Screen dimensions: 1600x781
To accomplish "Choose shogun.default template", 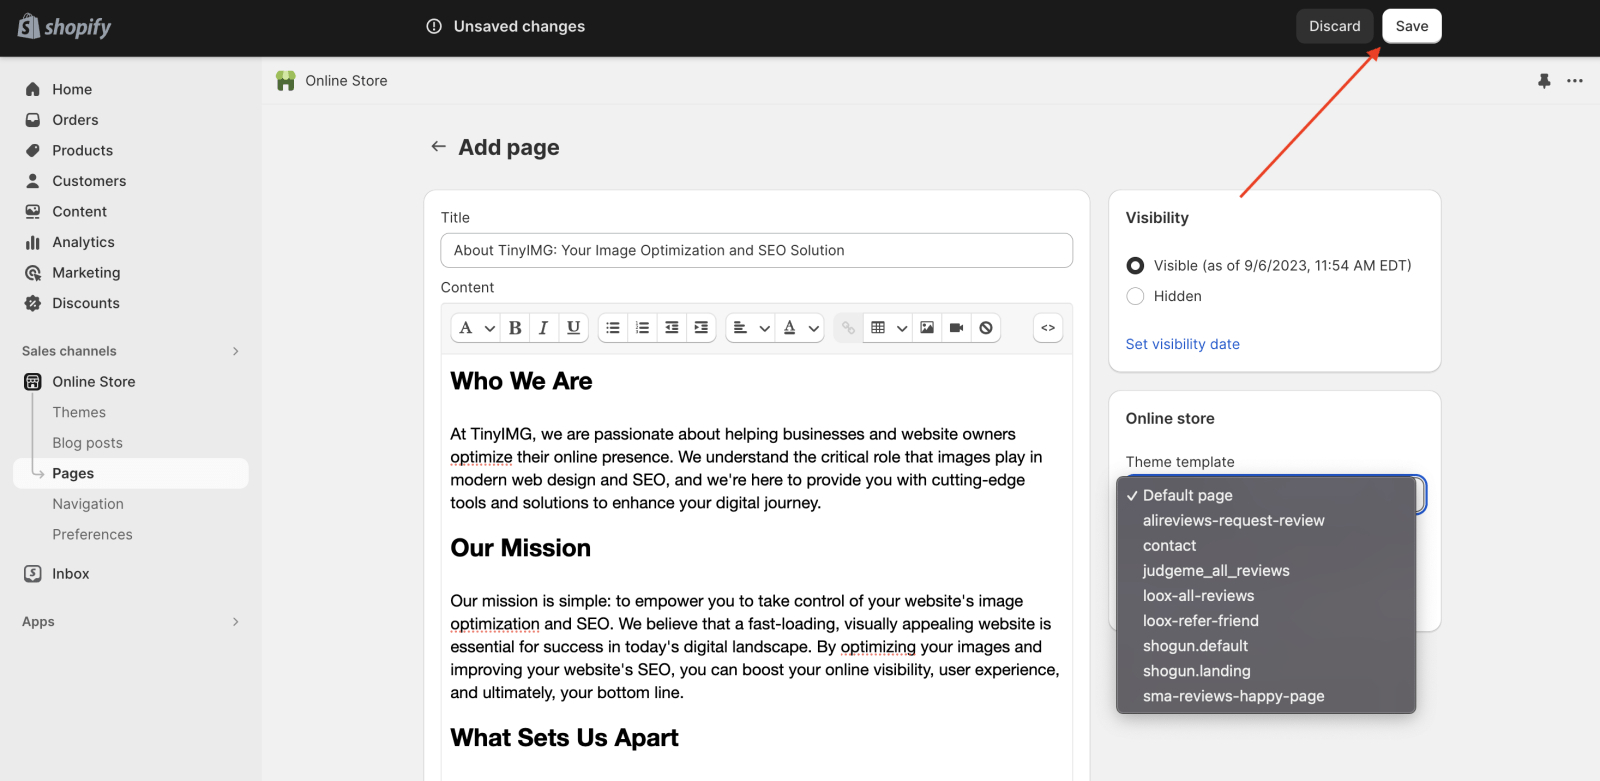I will (x=1266, y=646).
